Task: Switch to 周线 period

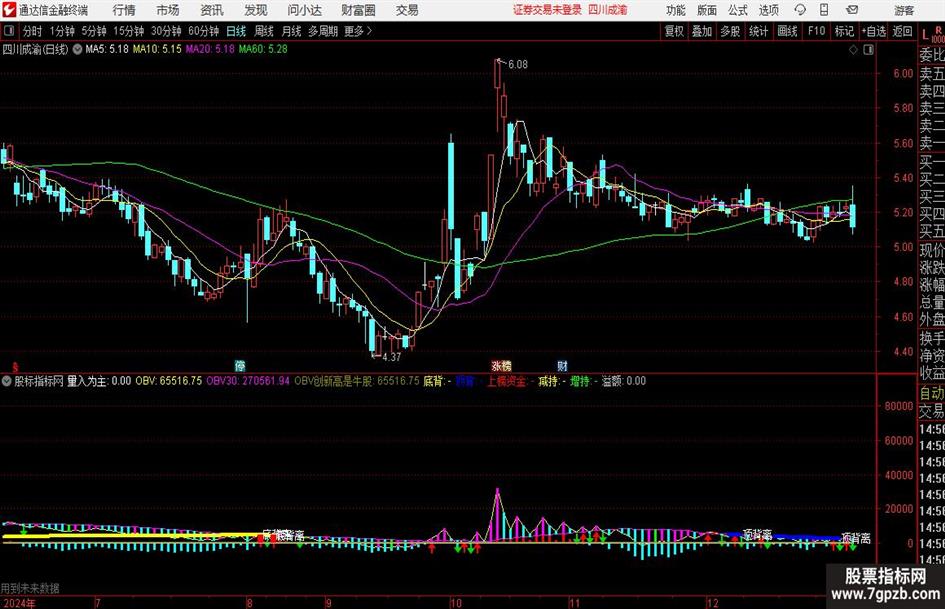Action: (x=264, y=31)
